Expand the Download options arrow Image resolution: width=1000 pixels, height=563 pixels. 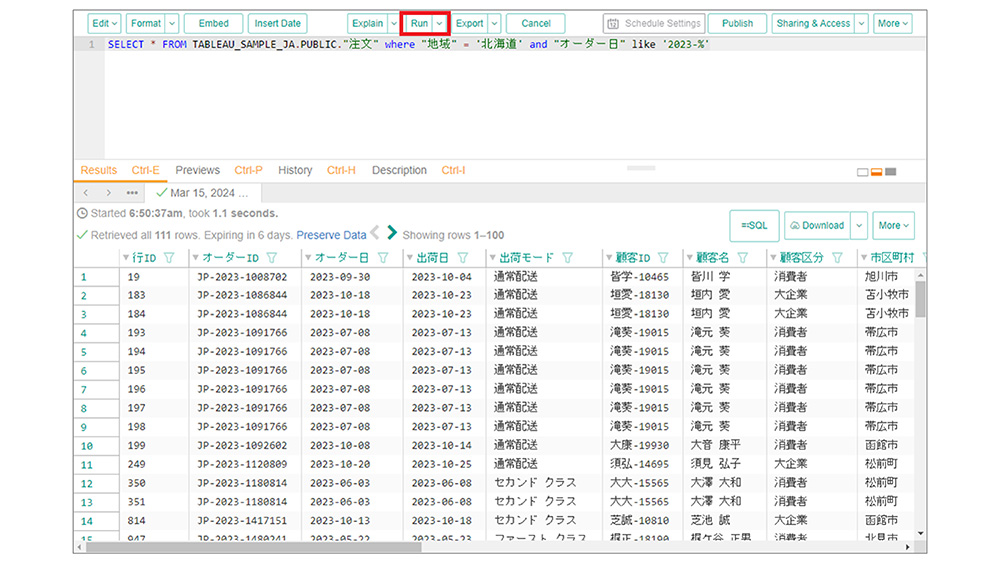(859, 226)
